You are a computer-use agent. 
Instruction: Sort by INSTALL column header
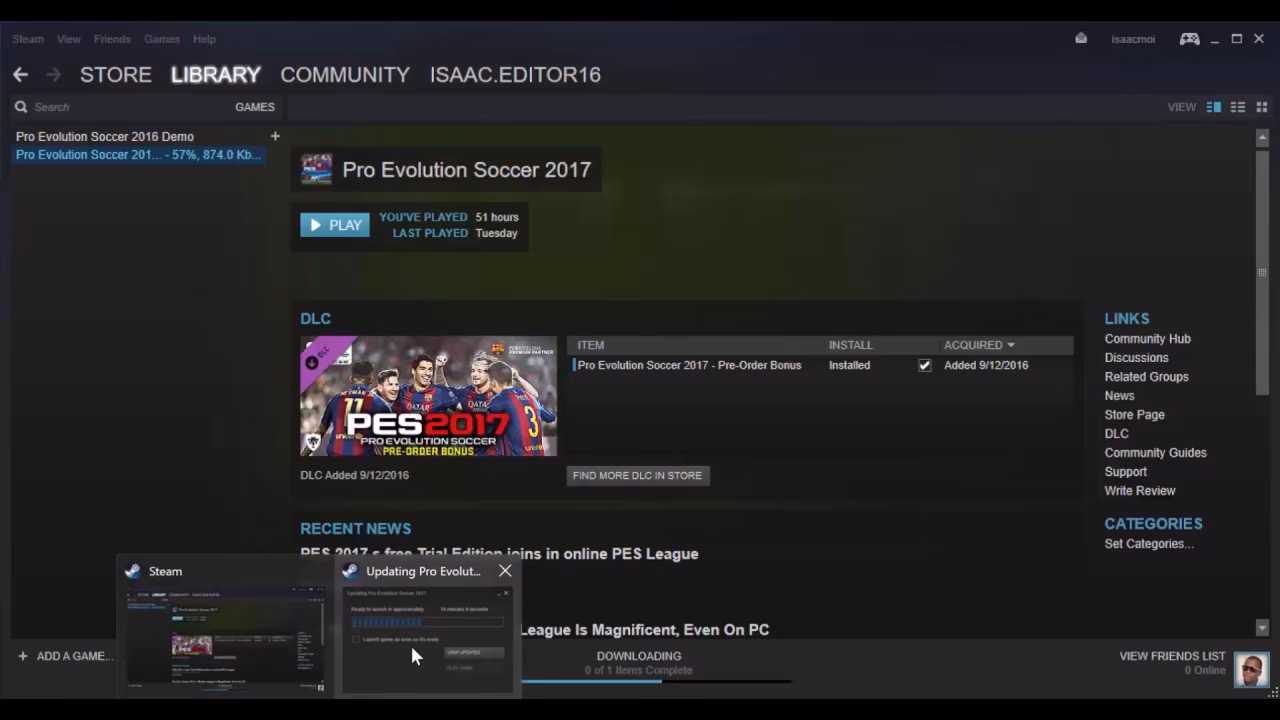(851, 345)
